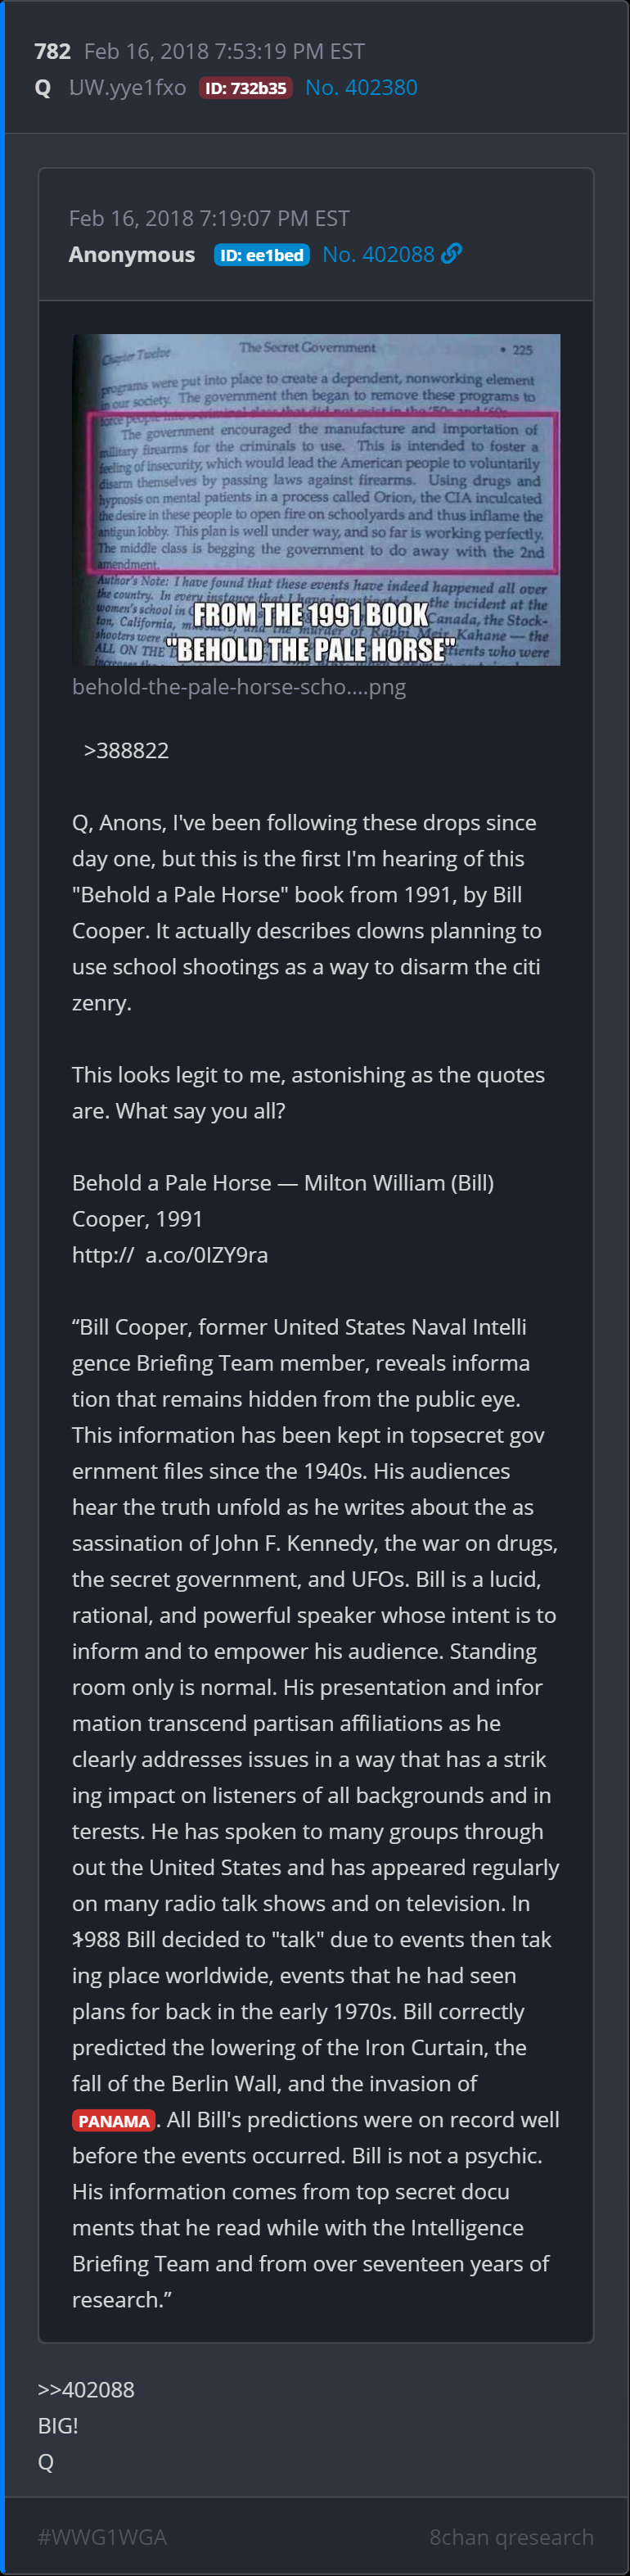Viewport: 630px width, 2576px height.
Task: Click the red ID: 732b35 badge
Action: [x=246, y=88]
